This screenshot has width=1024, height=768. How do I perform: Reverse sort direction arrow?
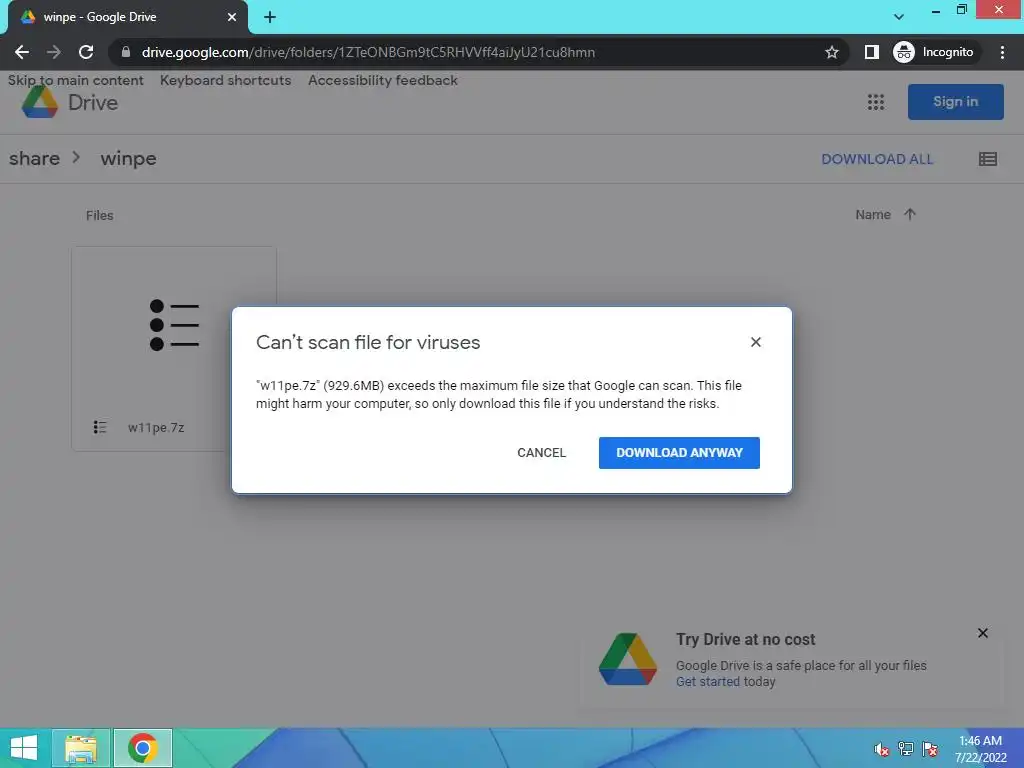tap(910, 214)
